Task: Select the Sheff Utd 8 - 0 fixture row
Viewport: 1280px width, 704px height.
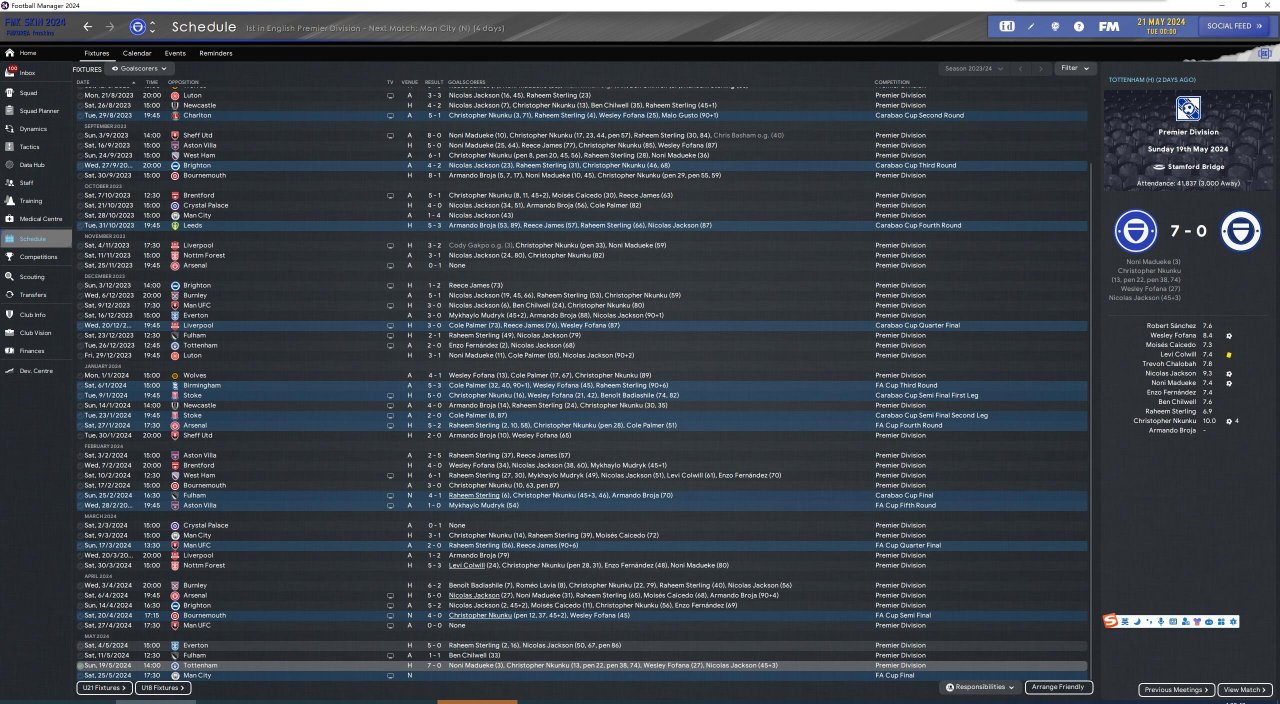Action: click(583, 135)
